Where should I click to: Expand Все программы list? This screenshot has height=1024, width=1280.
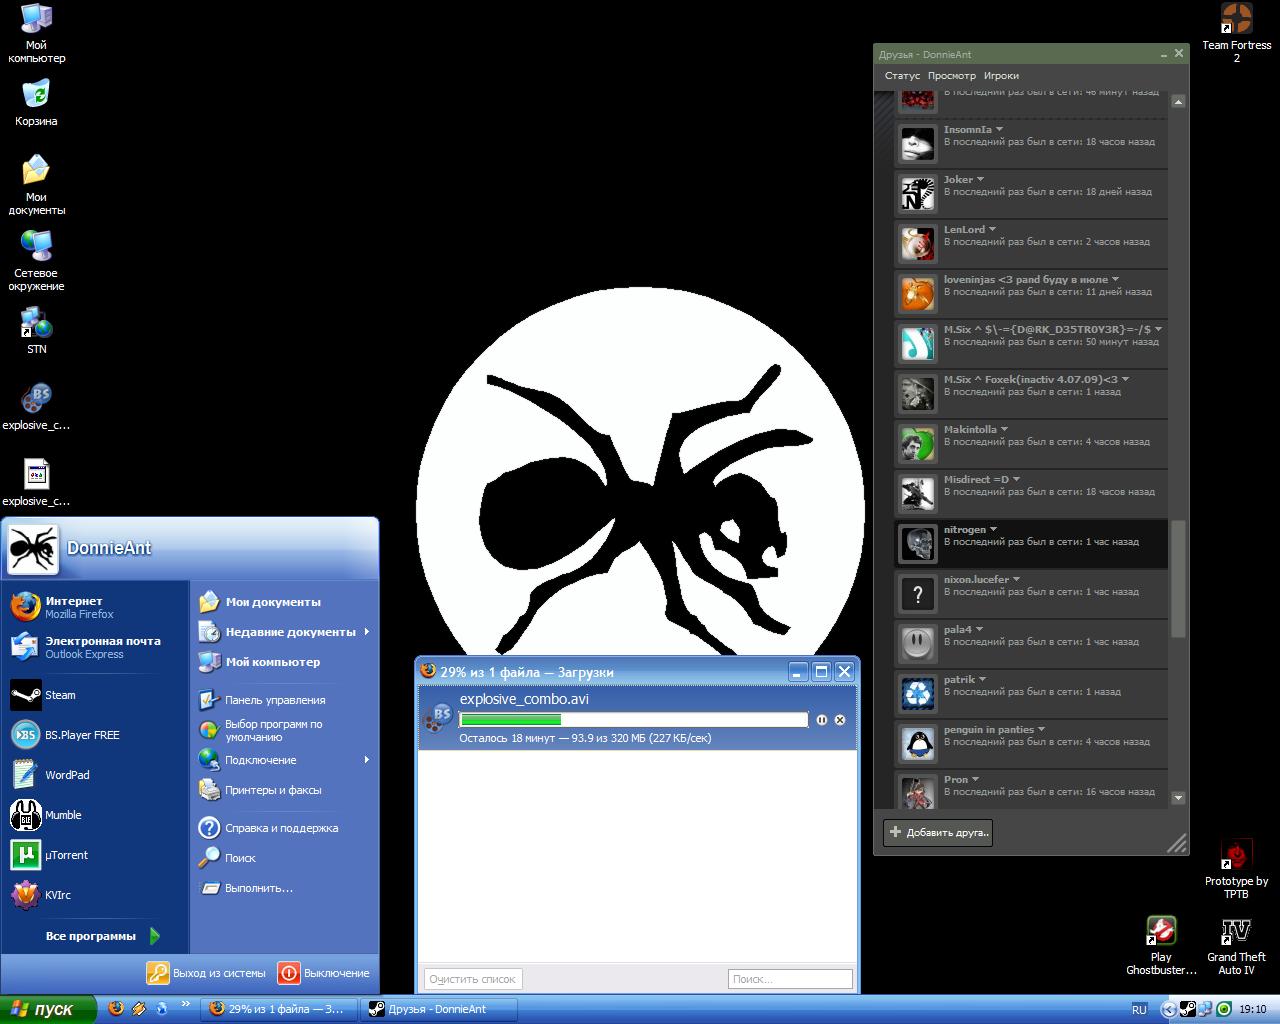pyautogui.click(x=102, y=936)
